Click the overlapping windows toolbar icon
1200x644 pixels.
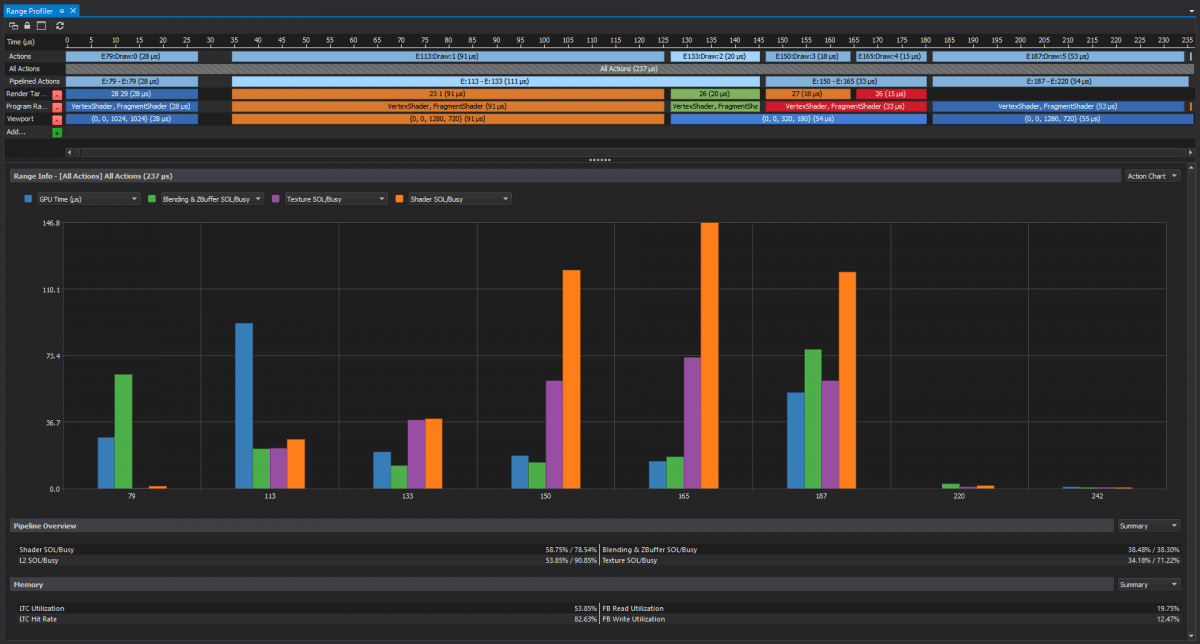pos(14,25)
